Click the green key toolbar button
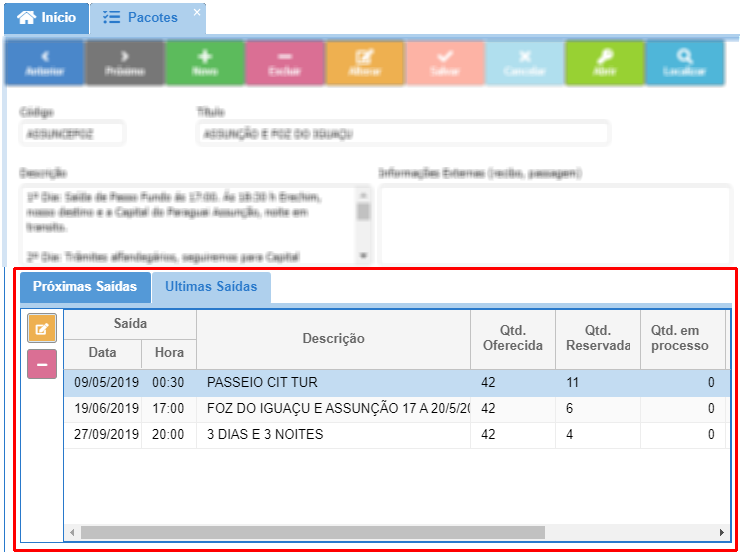Screen dimensions: 740x552 click(605, 63)
